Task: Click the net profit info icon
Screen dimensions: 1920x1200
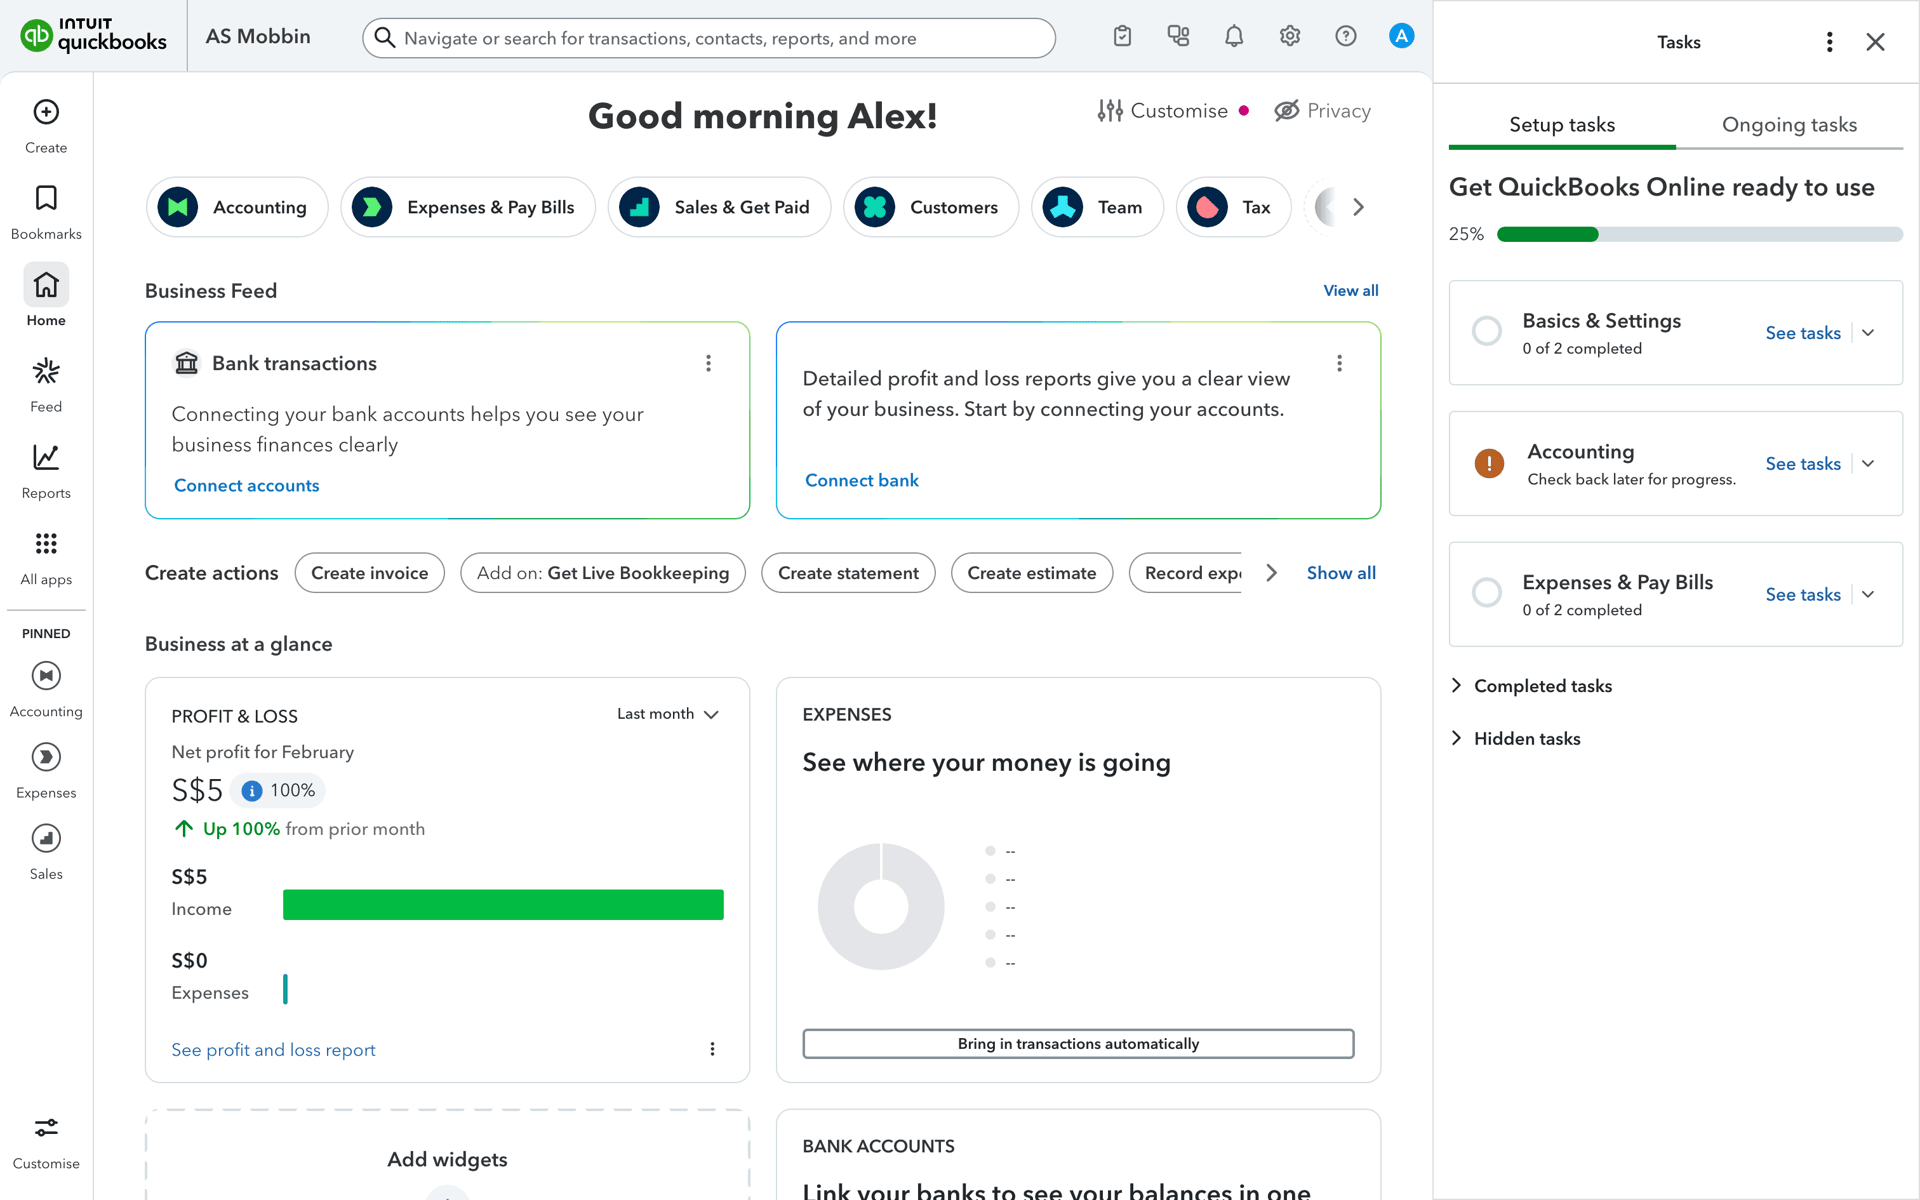Action: click(x=252, y=791)
